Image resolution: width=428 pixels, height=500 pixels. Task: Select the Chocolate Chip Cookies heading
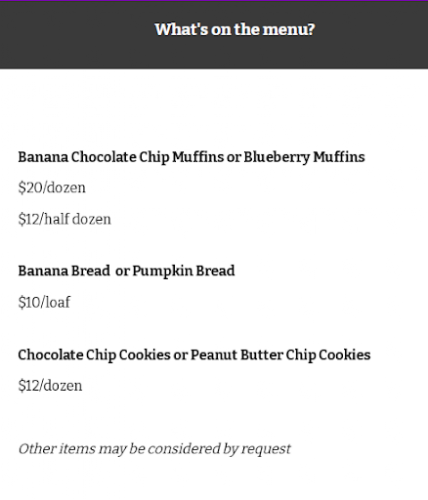pyautogui.click(x=194, y=355)
